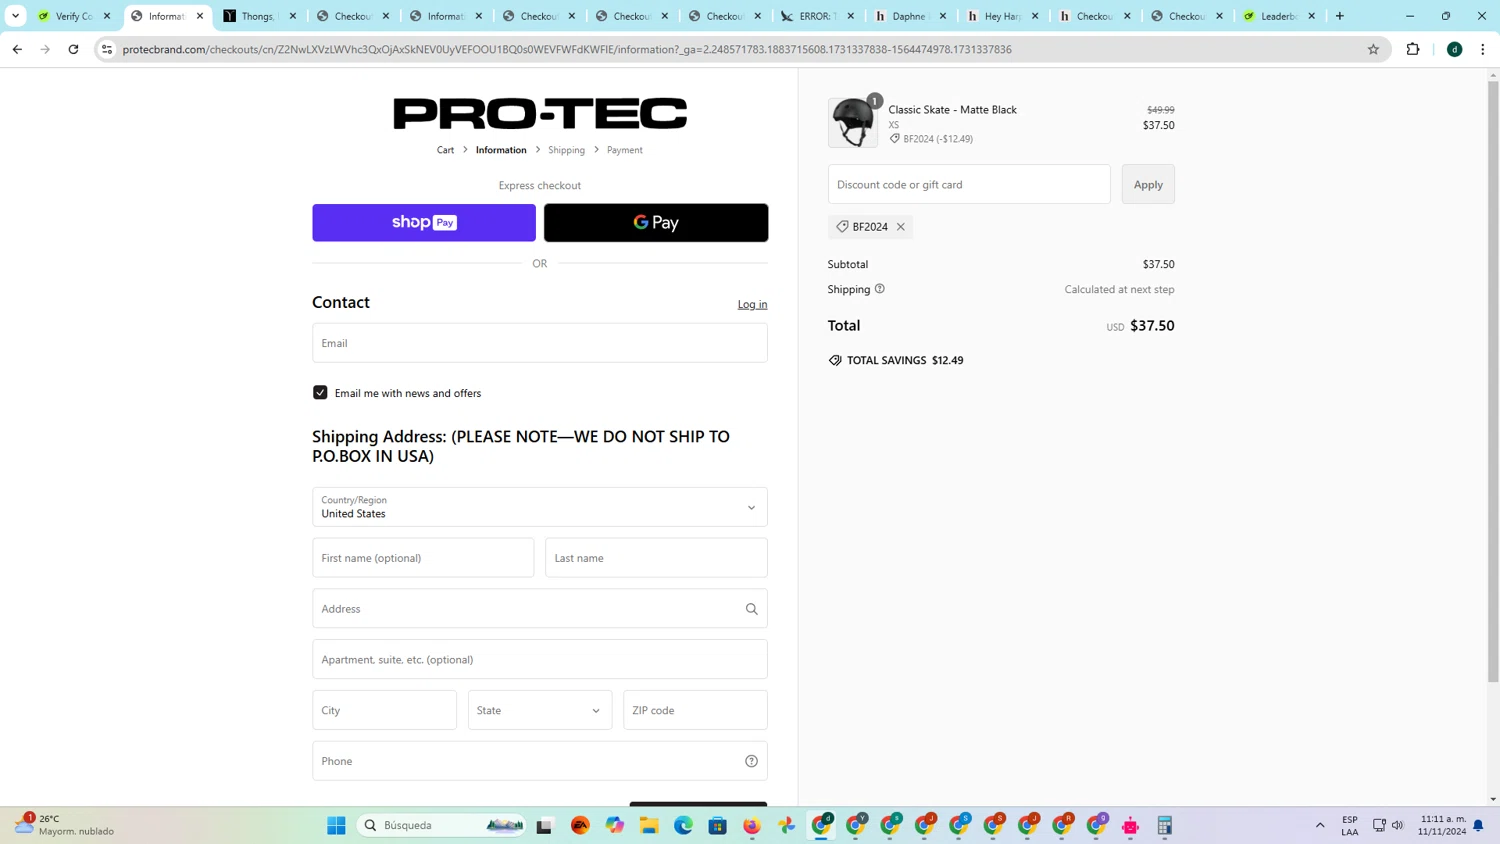This screenshot has height=844, width=1500.
Task: Open the Calculator from the taskbar
Action: pyautogui.click(x=1164, y=825)
